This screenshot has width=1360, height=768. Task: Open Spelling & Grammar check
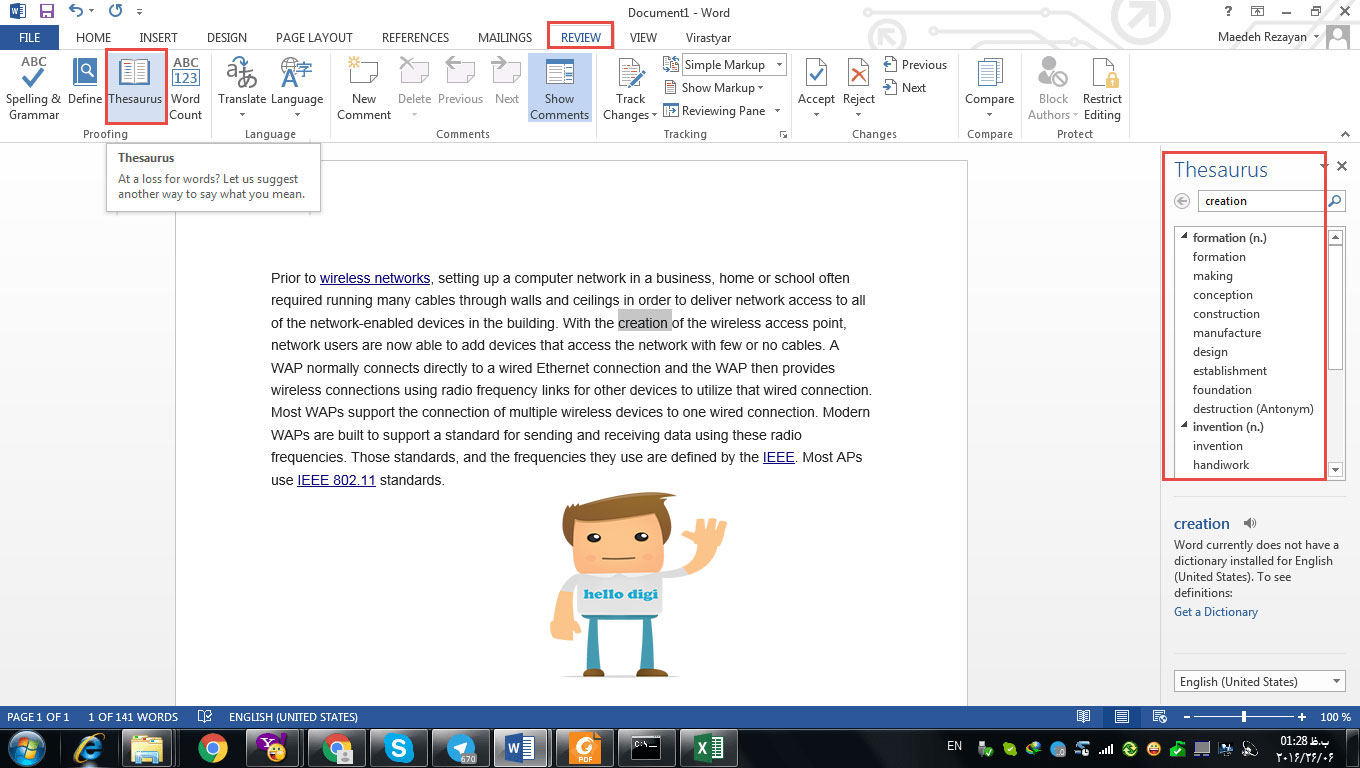[33, 76]
